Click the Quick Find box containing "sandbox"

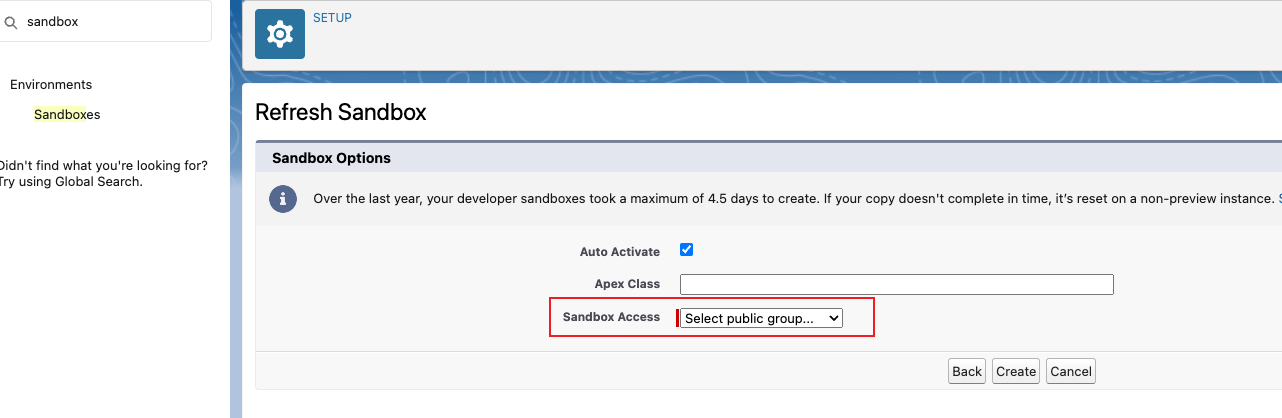(x=110, y=21)
